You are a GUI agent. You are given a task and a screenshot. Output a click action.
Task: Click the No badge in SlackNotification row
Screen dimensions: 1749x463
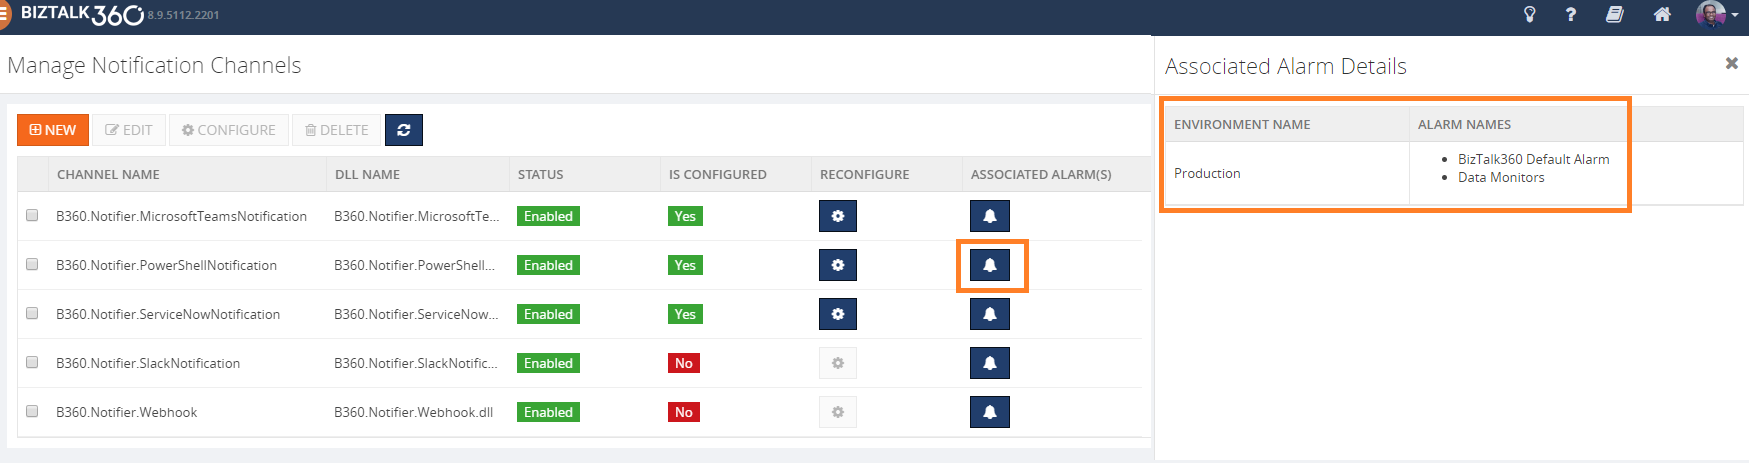click(x=684, y=363)
